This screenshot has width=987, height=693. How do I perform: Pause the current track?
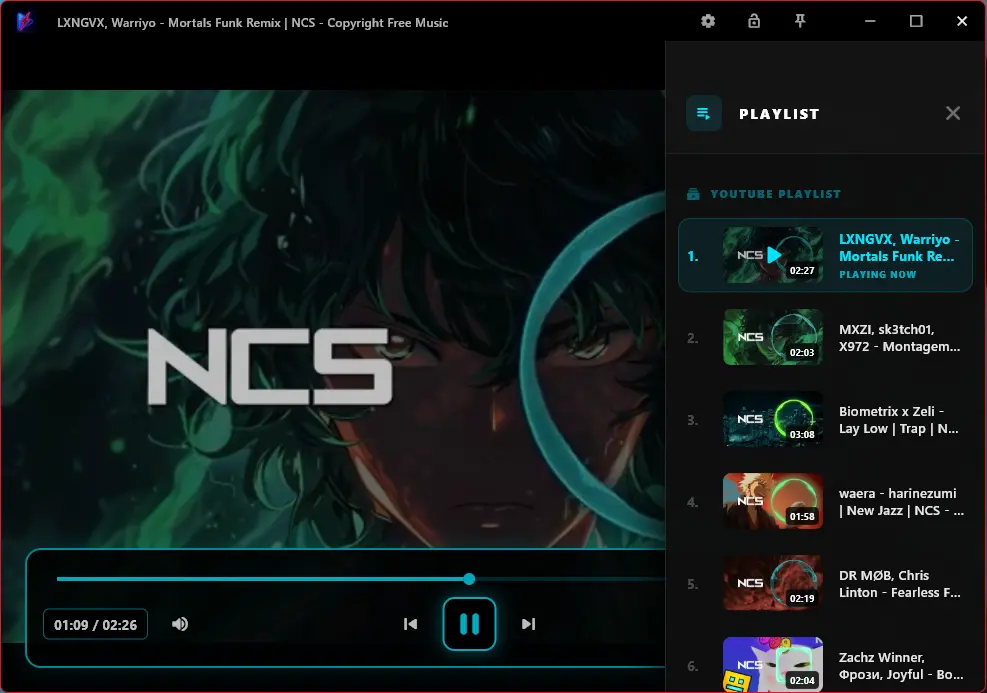470,624
